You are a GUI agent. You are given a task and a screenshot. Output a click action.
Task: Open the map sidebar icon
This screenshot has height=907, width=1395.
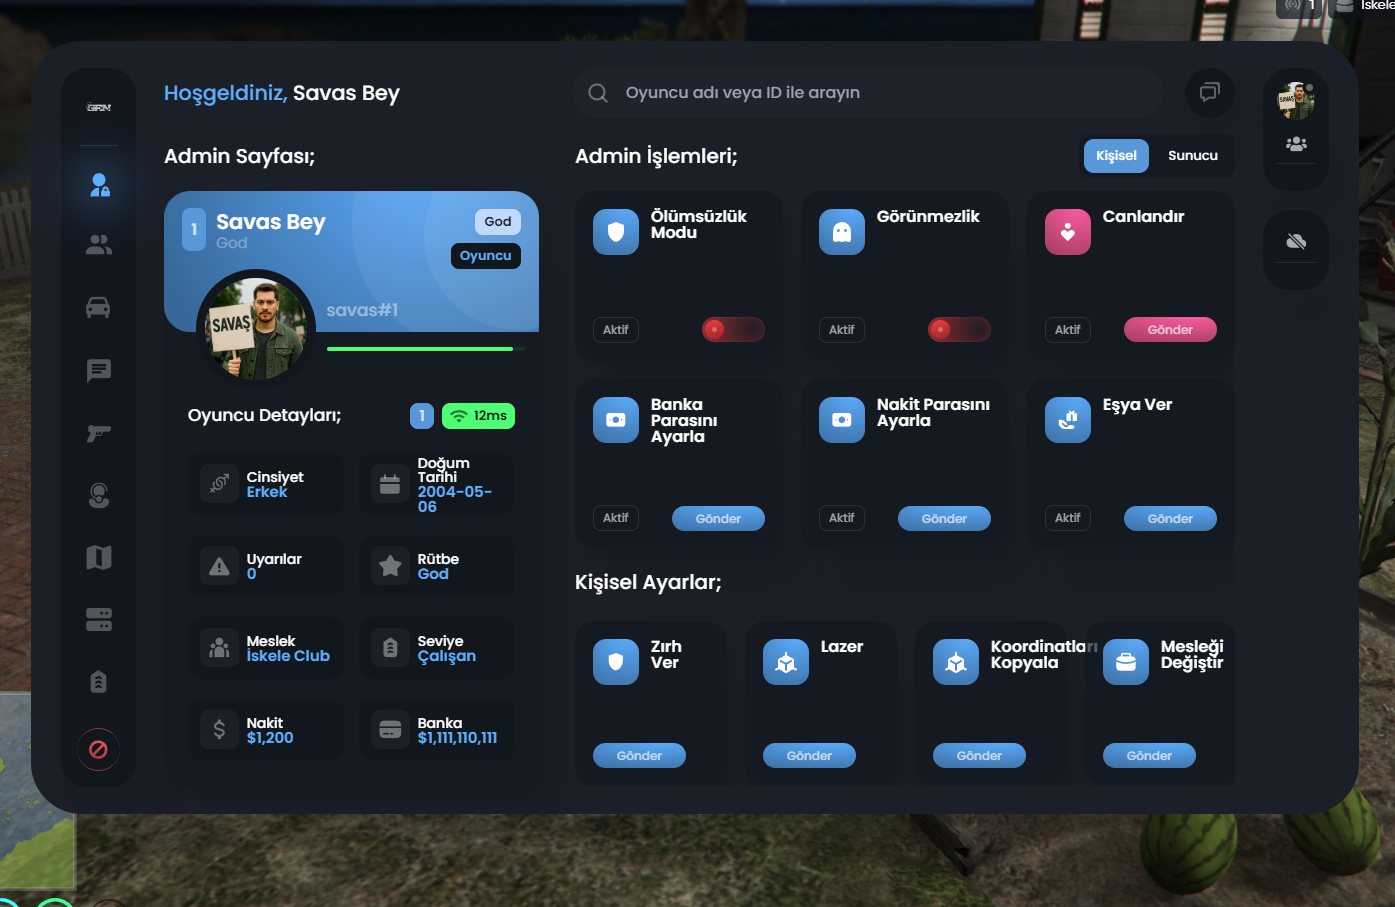point(99,557)
